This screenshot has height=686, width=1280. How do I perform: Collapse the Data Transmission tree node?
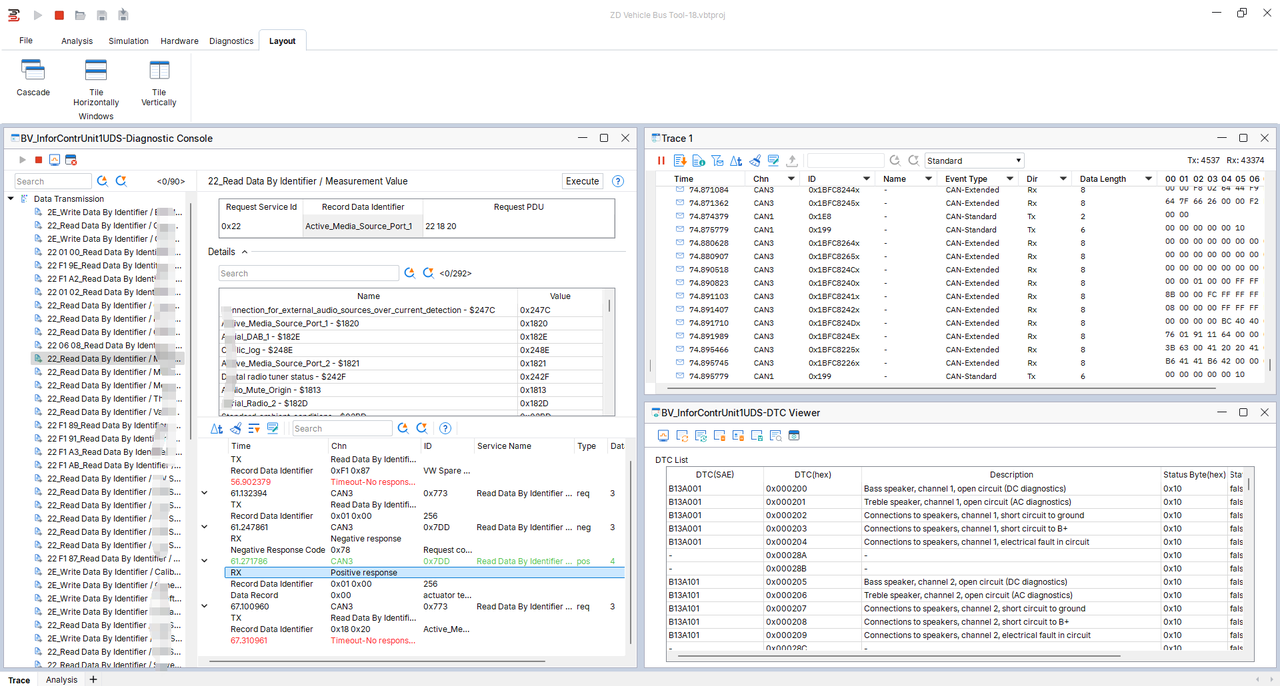[x=11, y=199]
